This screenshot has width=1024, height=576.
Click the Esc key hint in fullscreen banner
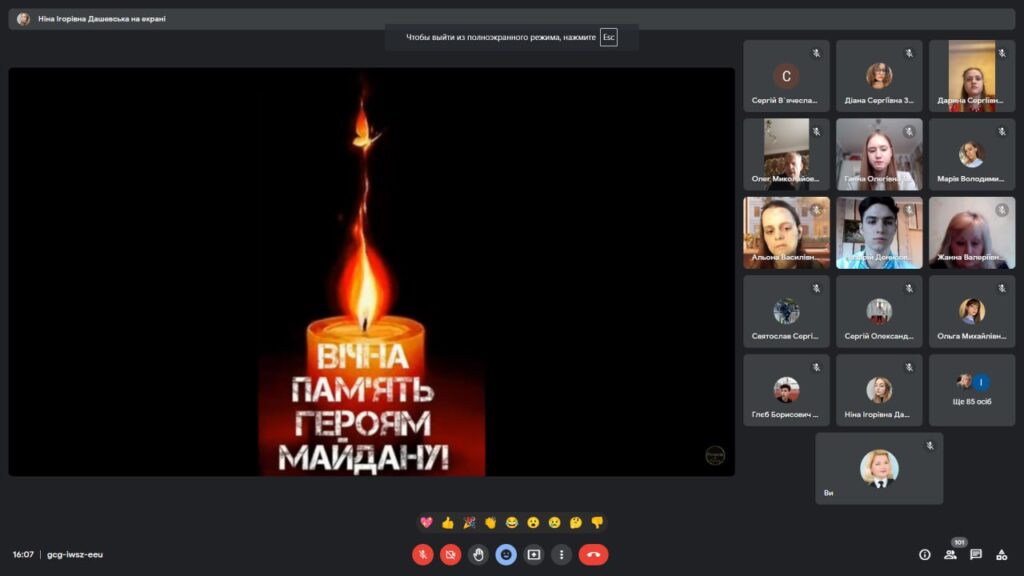(608, 37)
